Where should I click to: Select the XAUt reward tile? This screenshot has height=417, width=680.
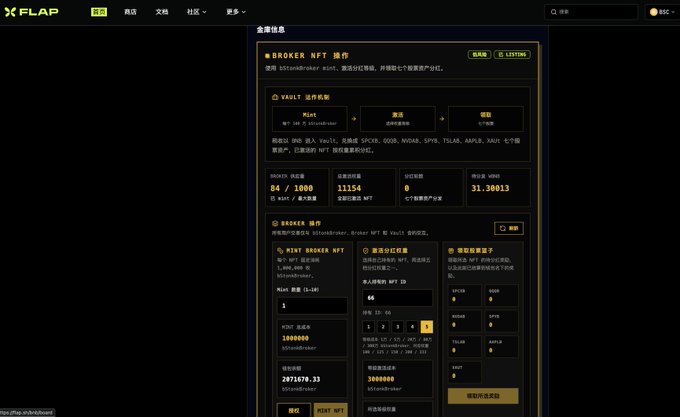point(464,372)
